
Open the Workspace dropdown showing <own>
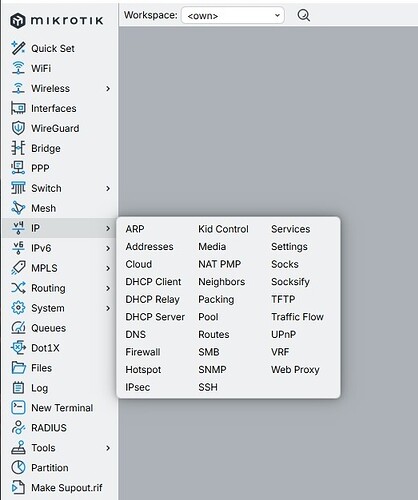point(233,15)
